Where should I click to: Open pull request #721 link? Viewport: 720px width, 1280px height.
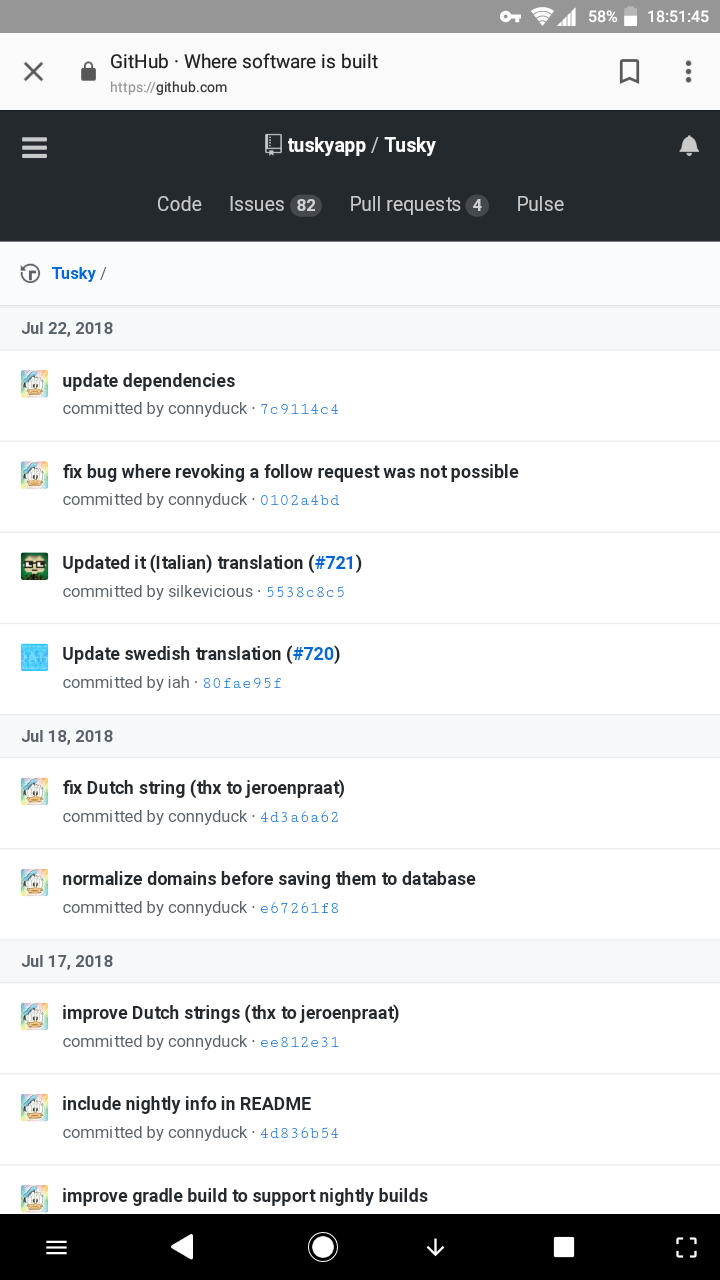pos(335,563)
